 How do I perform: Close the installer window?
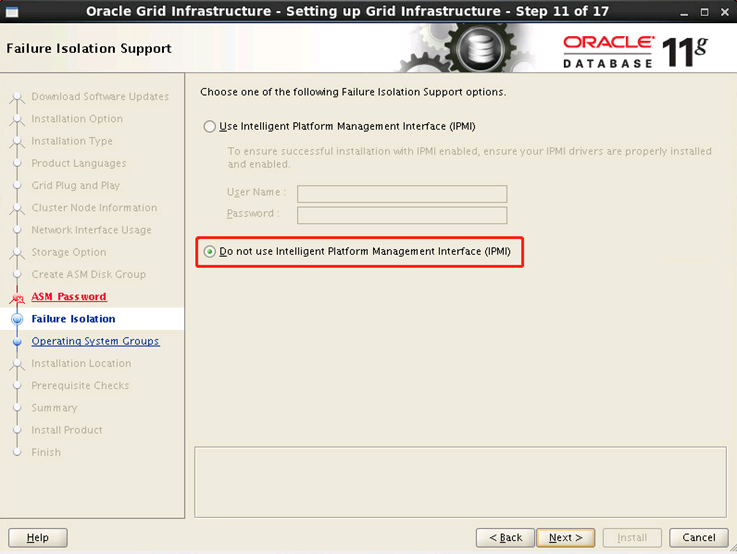coord(724,12)
